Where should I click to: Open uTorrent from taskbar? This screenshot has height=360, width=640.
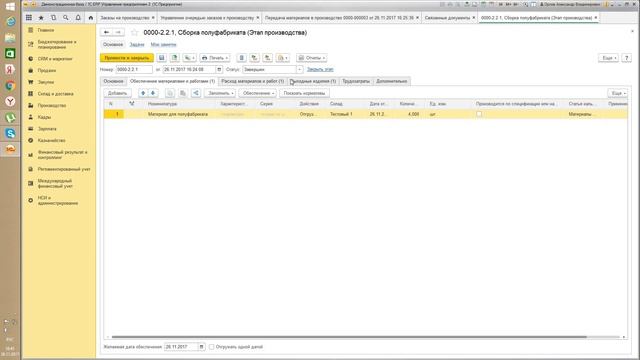click(10, 118)
